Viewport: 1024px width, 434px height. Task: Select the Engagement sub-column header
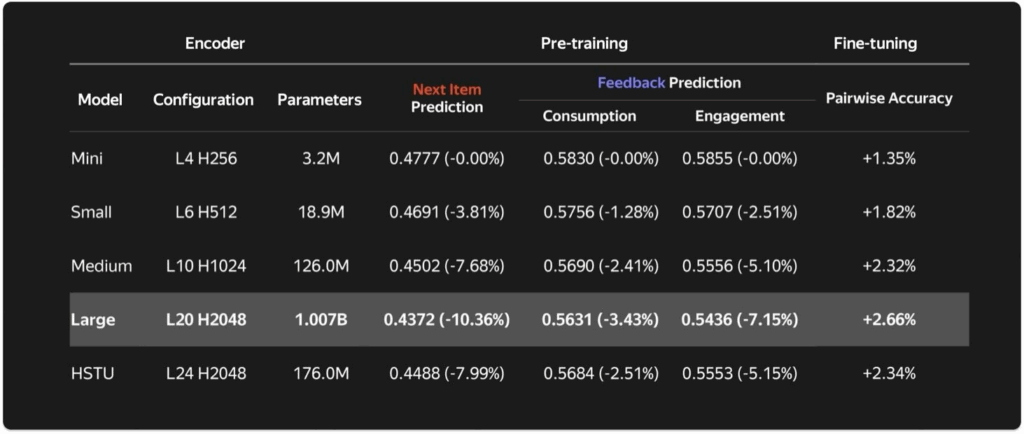click(x=739, y=116)
